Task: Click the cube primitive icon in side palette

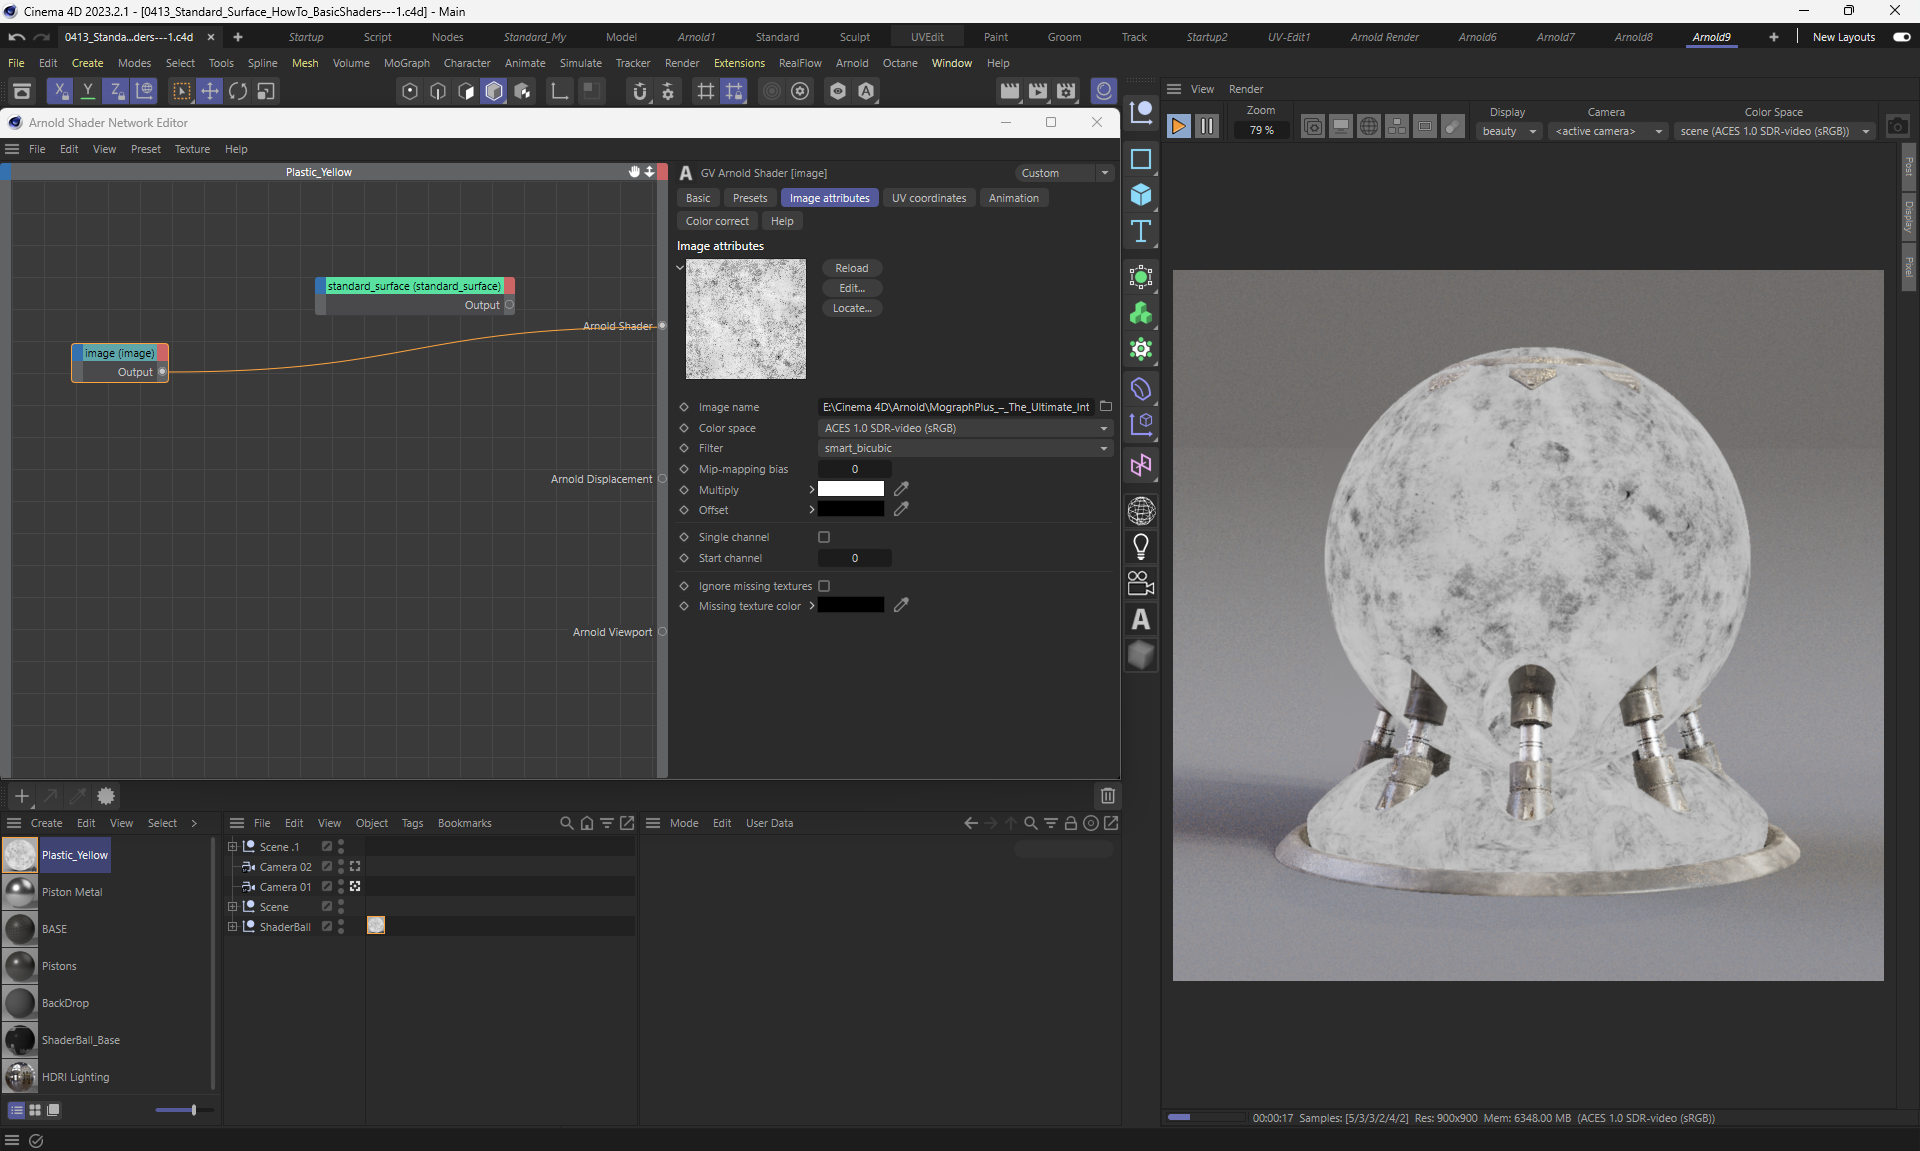Action: click(1141, 195)
